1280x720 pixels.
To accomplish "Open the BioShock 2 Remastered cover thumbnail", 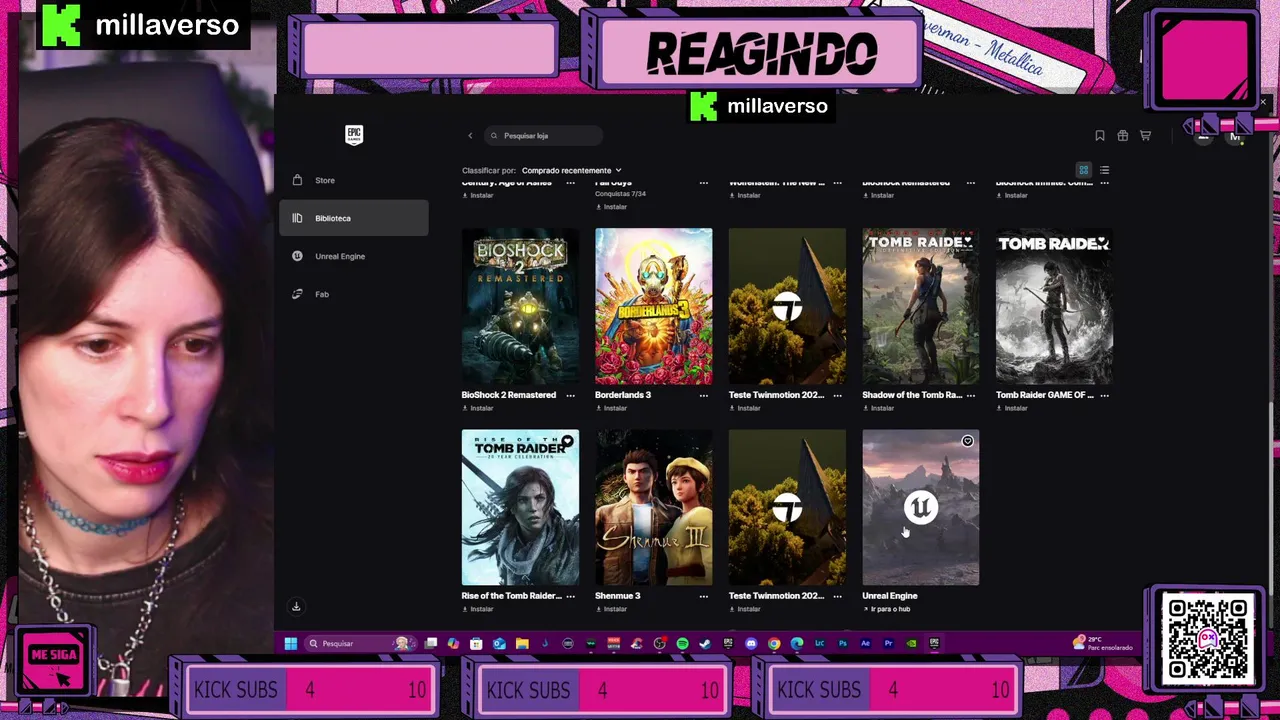I will coord(520,306).
